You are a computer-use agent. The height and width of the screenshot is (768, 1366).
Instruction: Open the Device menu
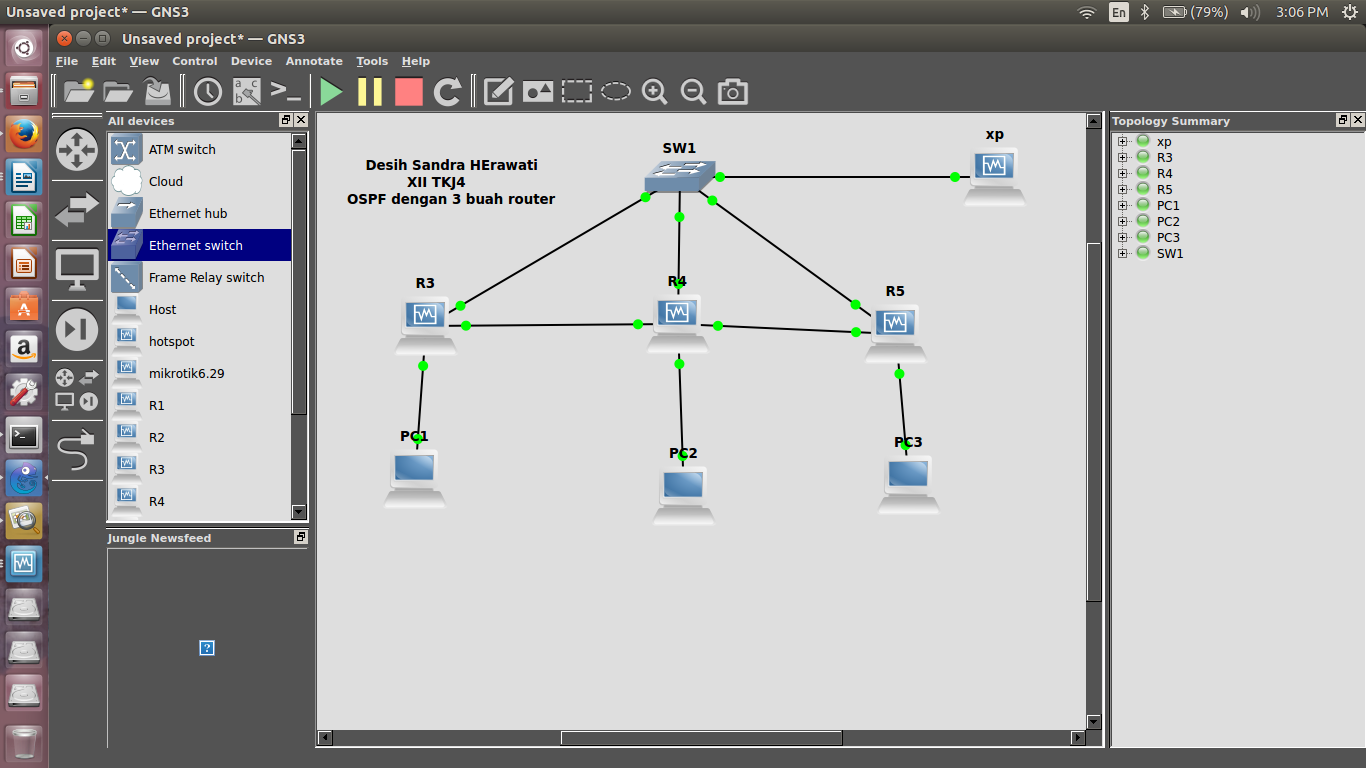pyautogui.click(x=251, y=61)
